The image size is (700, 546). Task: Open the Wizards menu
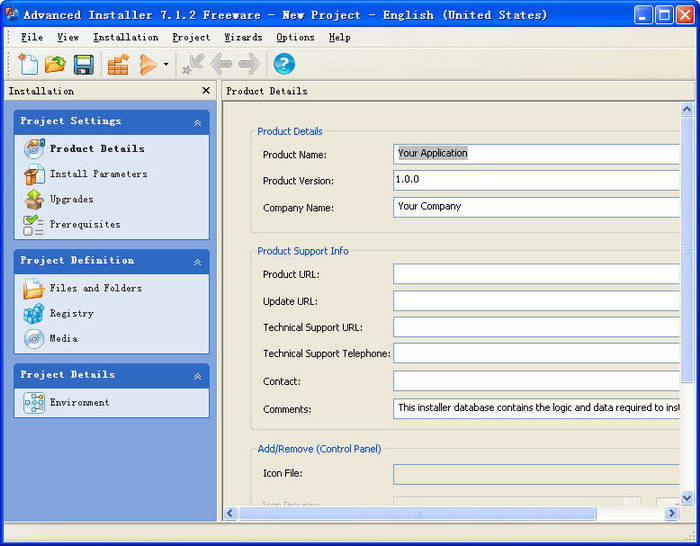click(x=243, y=37)
